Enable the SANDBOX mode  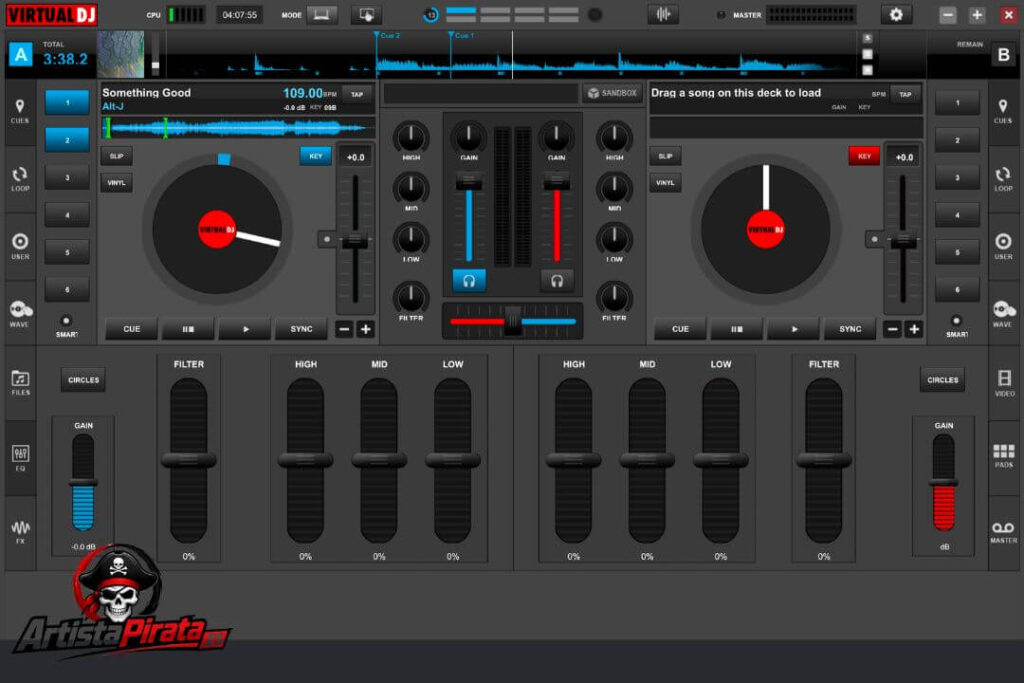coord(613,93)
